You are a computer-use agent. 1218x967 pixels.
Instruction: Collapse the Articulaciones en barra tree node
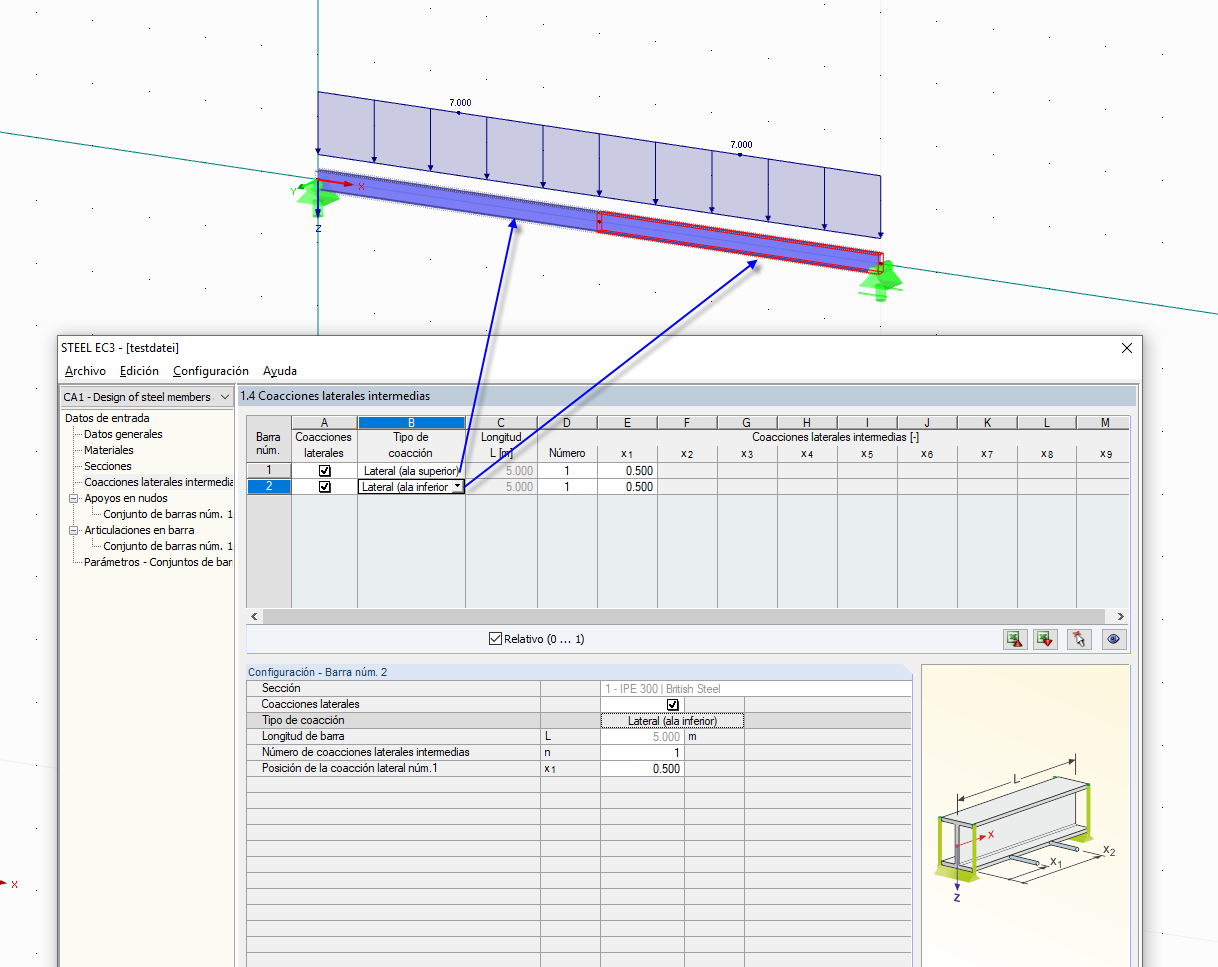(x=73, y=530)
